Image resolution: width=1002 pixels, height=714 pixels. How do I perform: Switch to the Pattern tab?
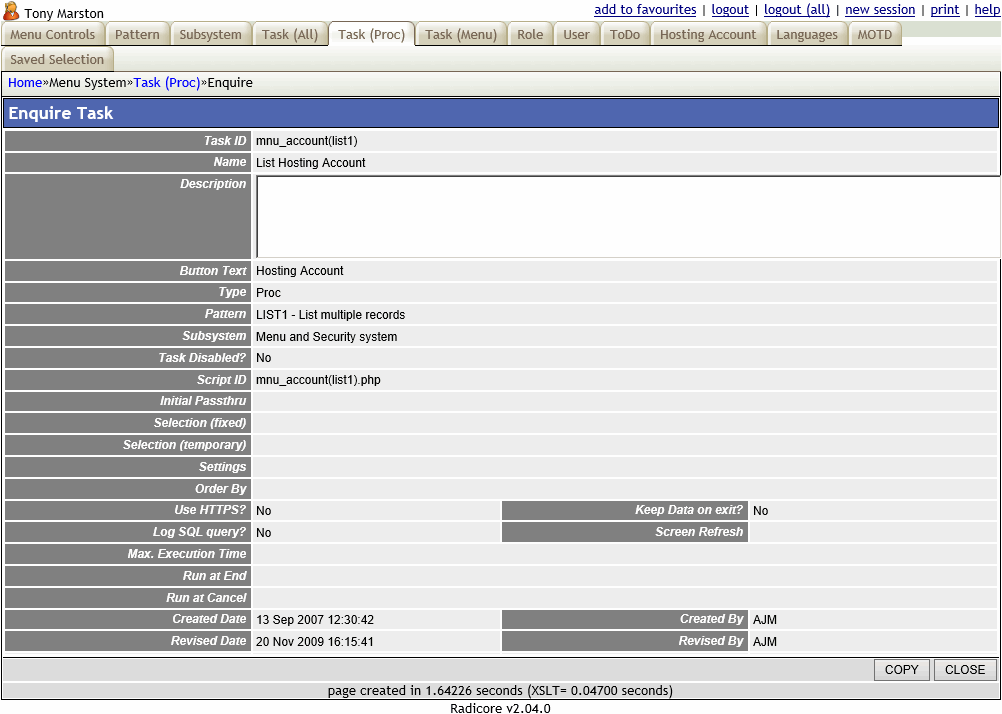pos(137,34)
